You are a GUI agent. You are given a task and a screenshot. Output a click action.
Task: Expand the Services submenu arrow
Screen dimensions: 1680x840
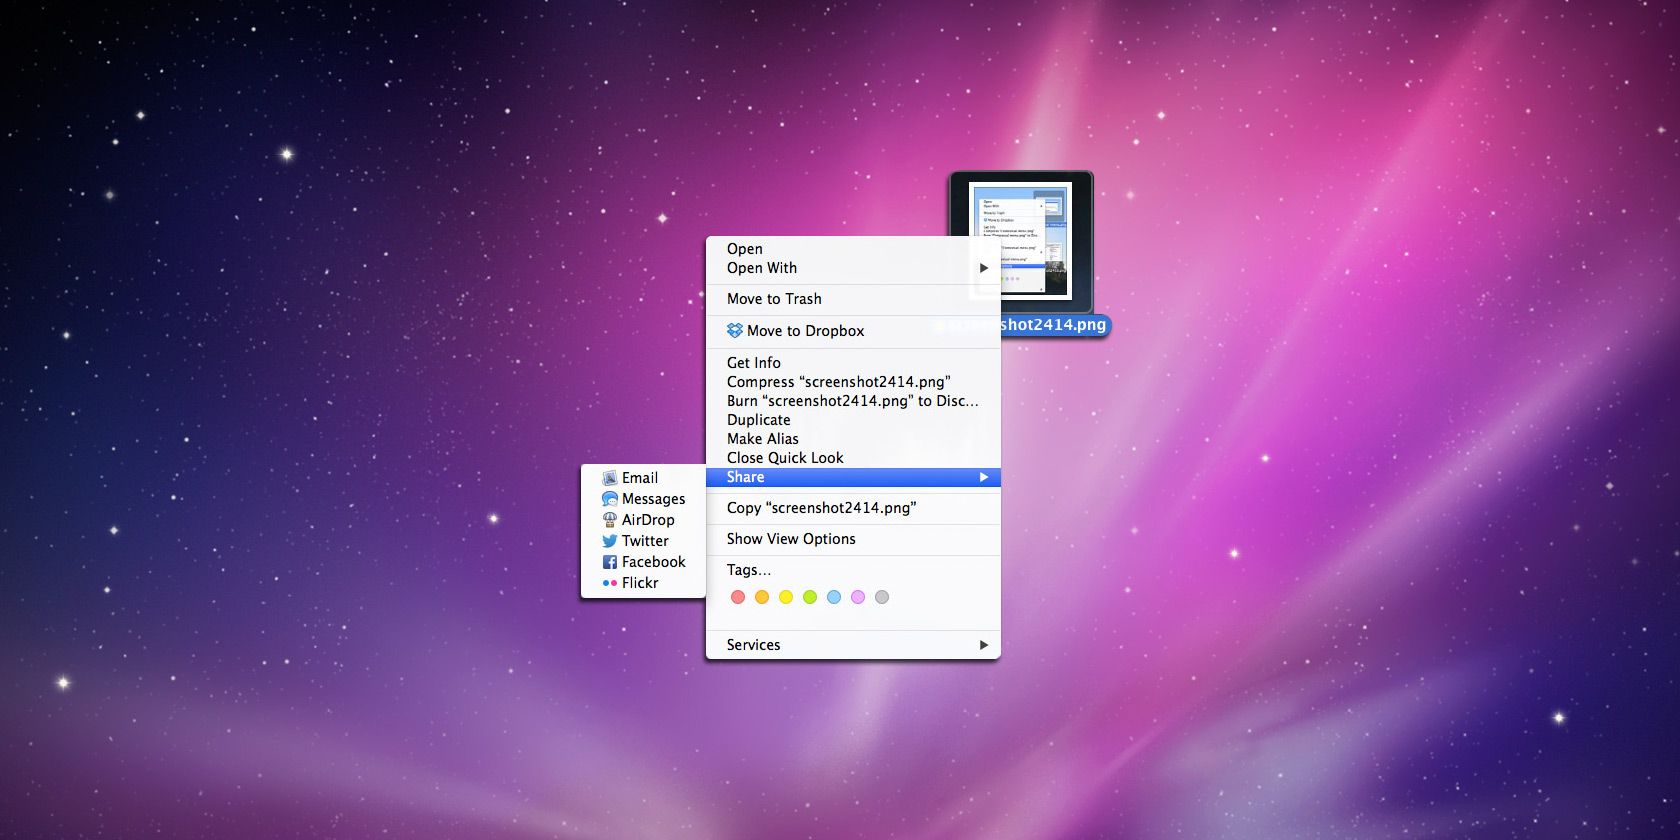point(983,645)
